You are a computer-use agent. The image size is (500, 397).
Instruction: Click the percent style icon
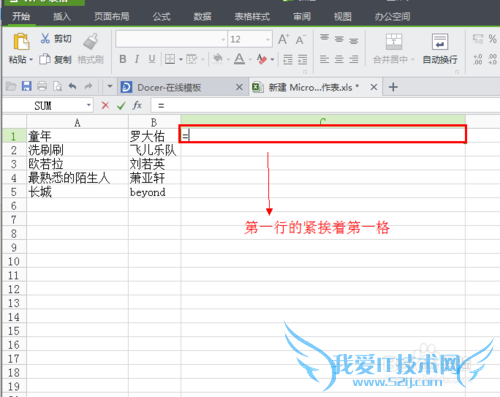492,39
